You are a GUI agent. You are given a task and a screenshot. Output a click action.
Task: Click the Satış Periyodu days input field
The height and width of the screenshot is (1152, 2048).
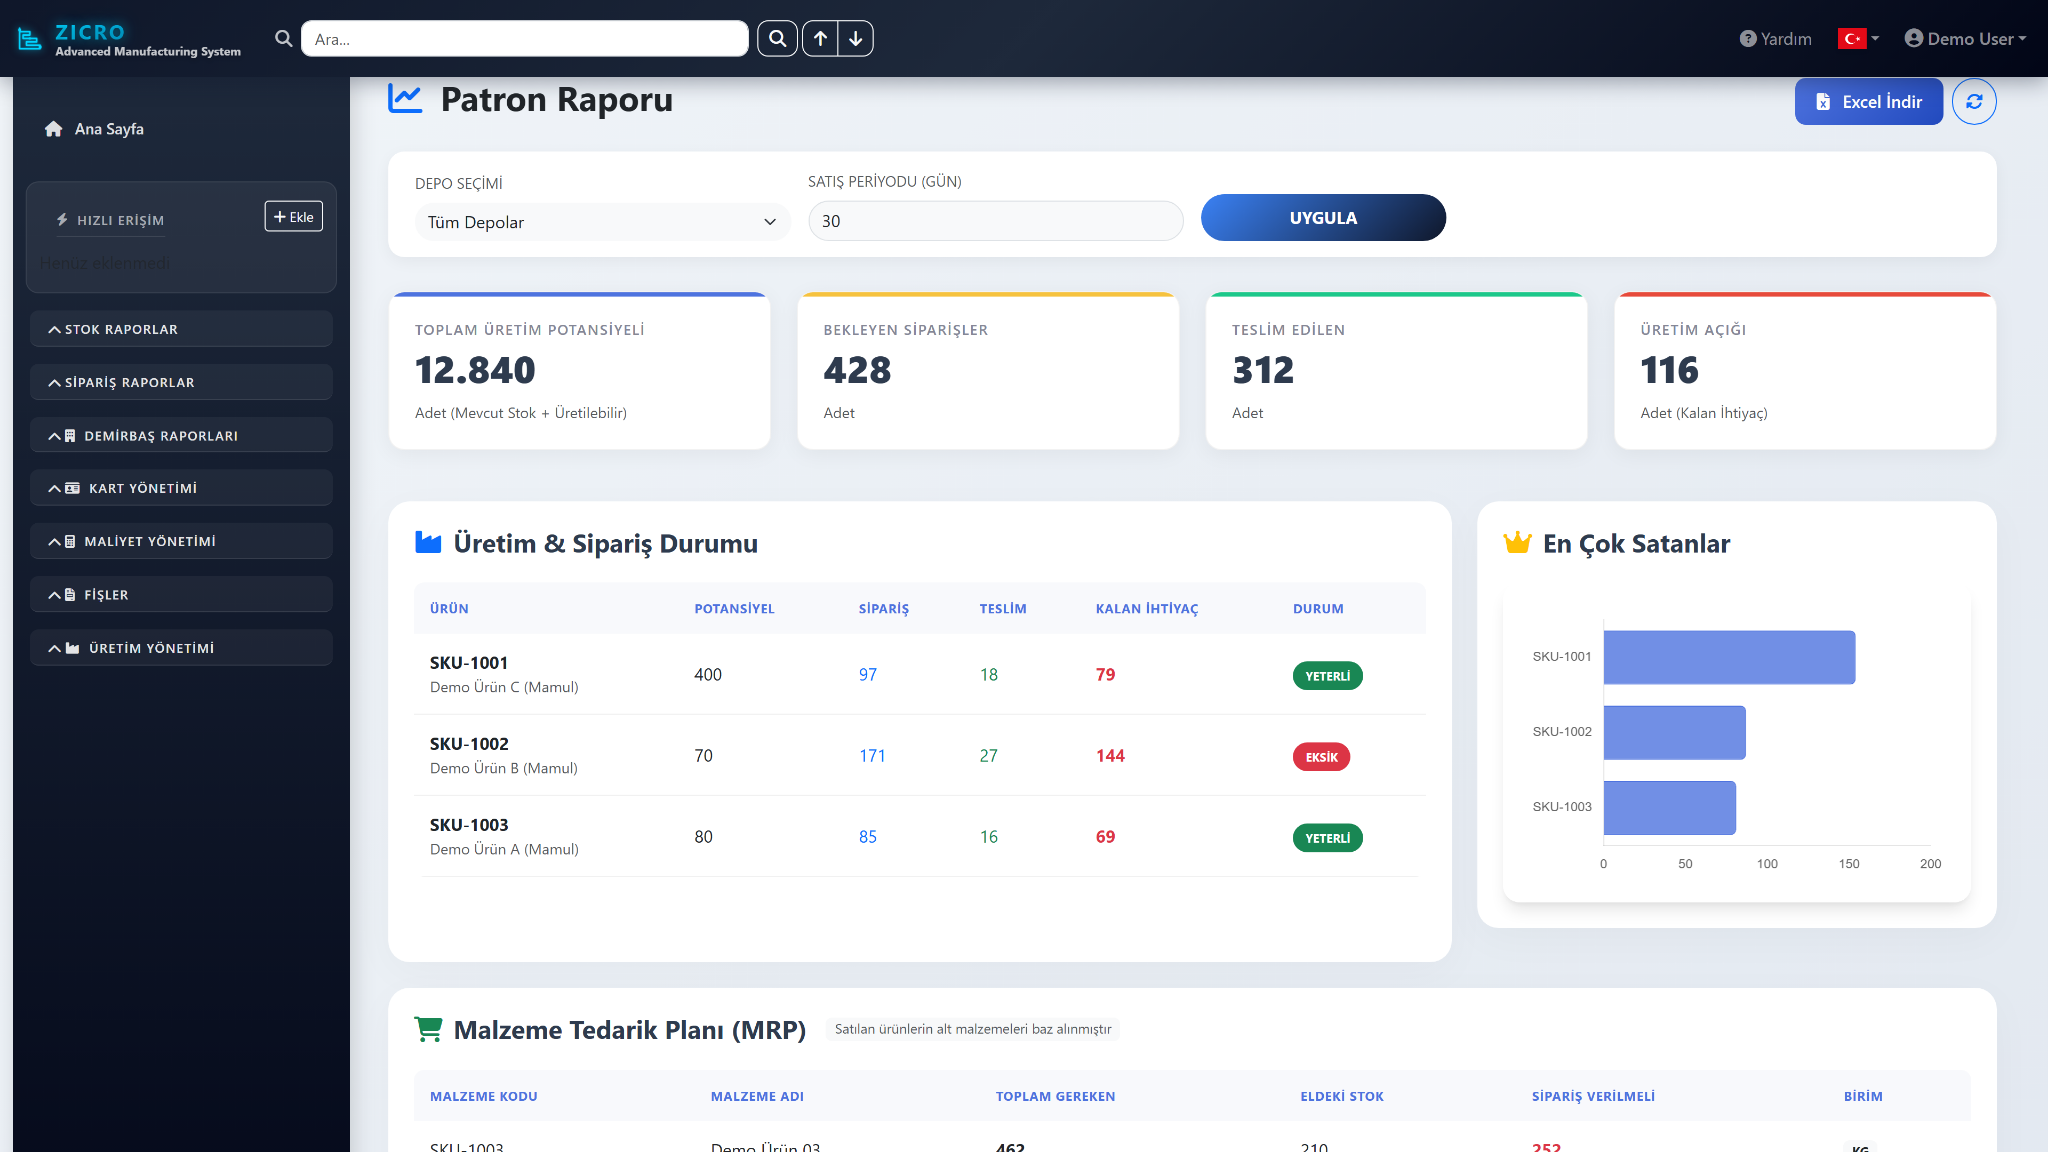click(996, 221)
